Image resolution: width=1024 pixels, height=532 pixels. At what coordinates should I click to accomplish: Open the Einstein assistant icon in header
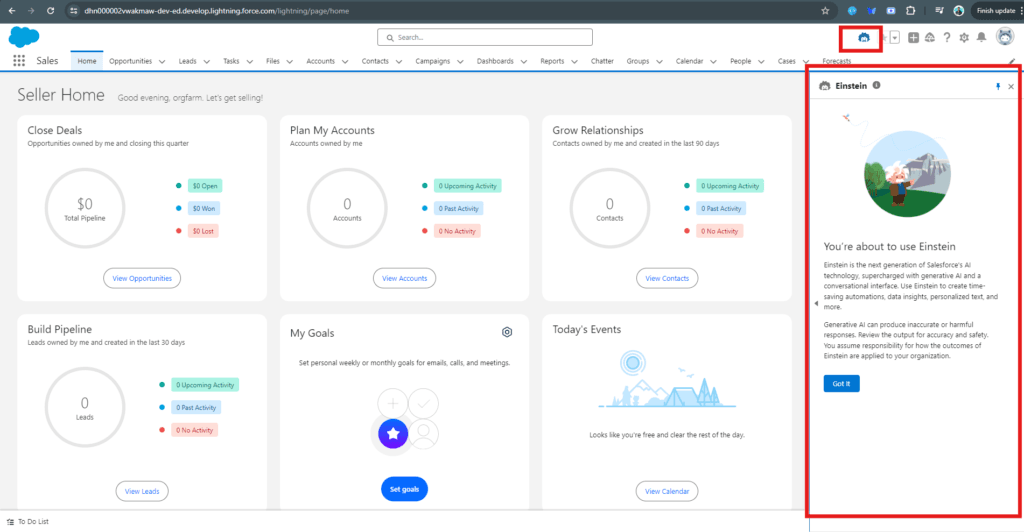(863, 38)
